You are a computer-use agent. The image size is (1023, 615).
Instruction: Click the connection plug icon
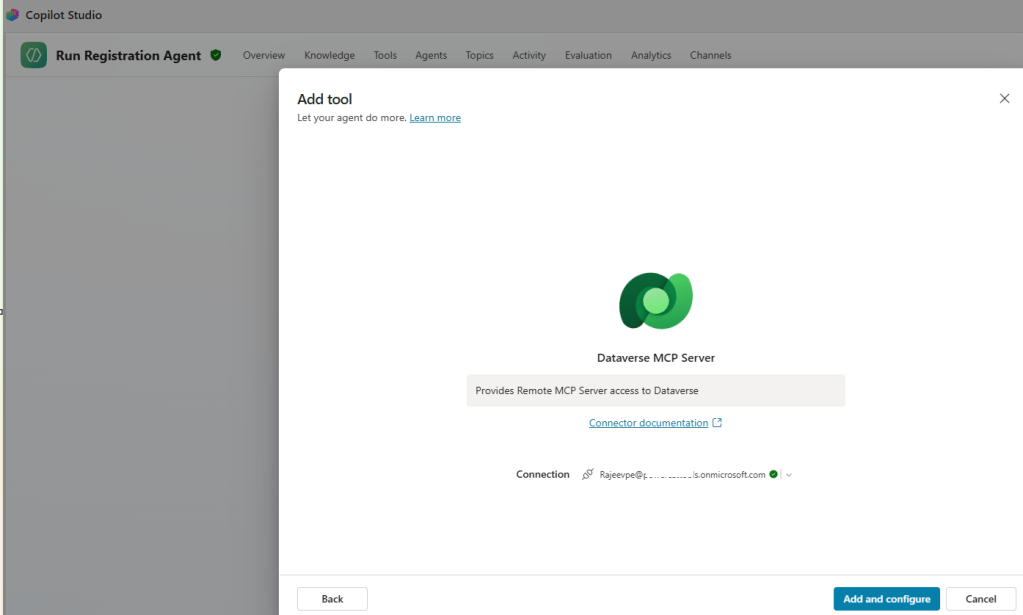click(x=588, y=475)
